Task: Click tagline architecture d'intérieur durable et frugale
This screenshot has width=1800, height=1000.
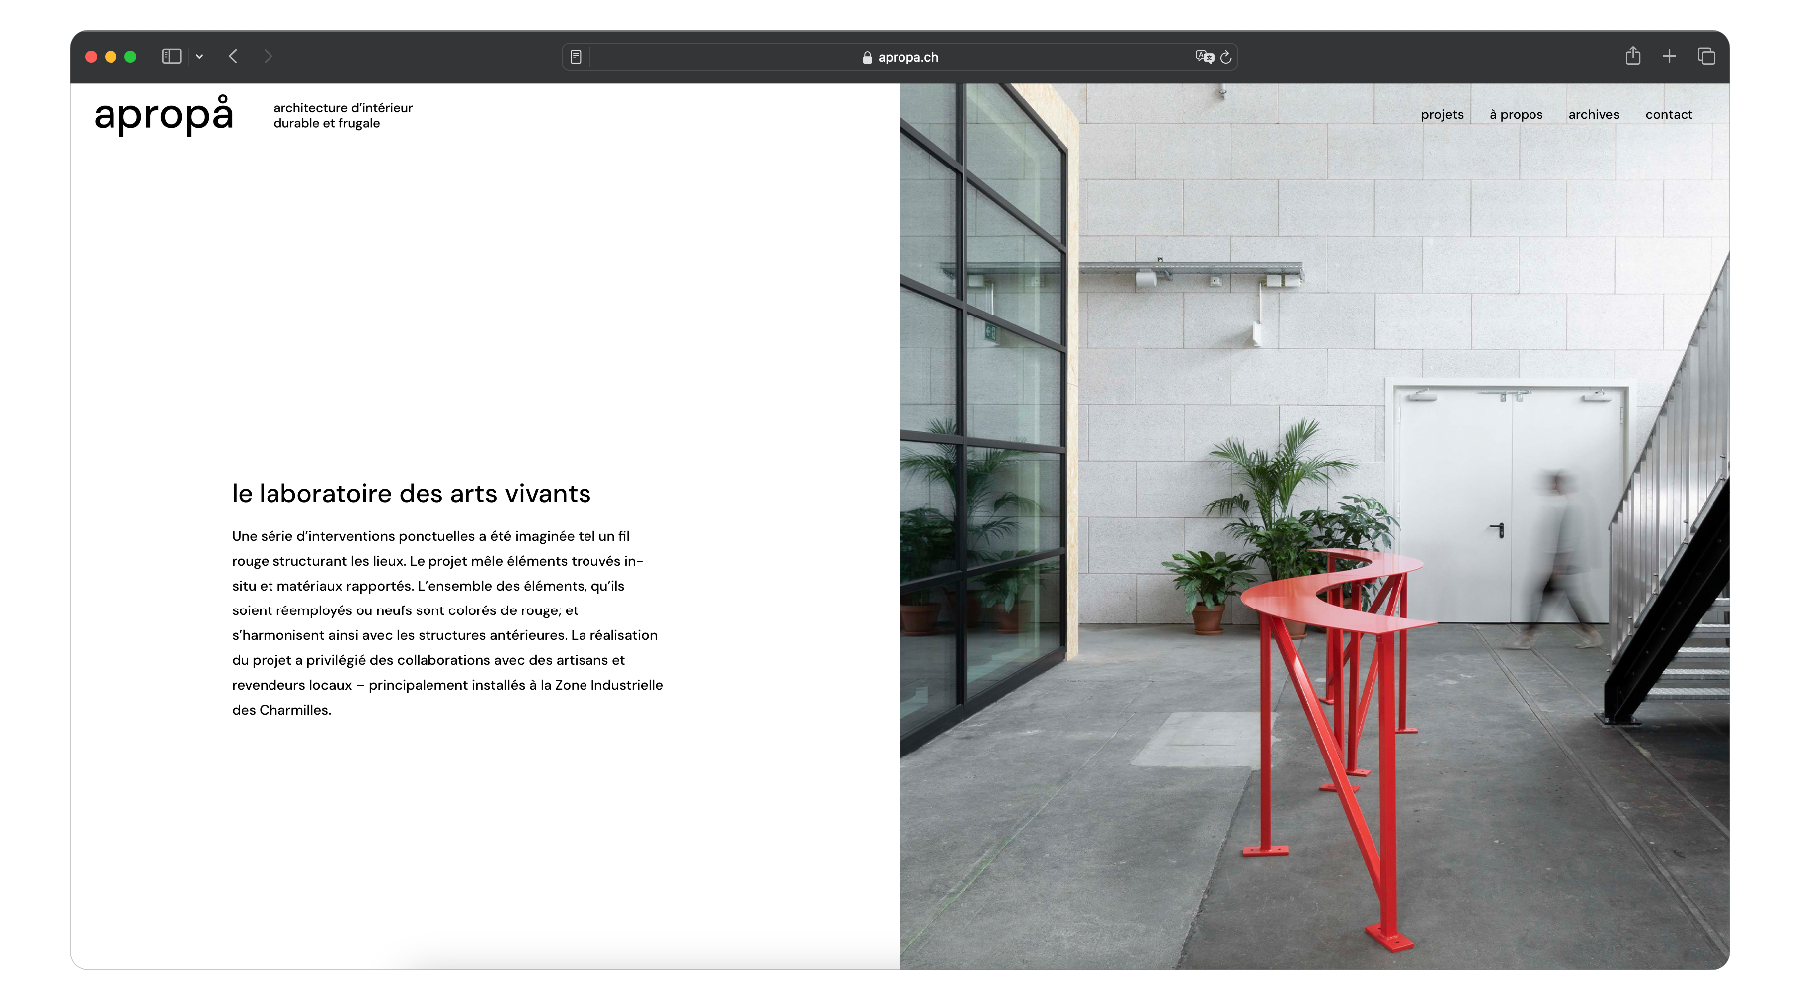Action: click(343, 116)
